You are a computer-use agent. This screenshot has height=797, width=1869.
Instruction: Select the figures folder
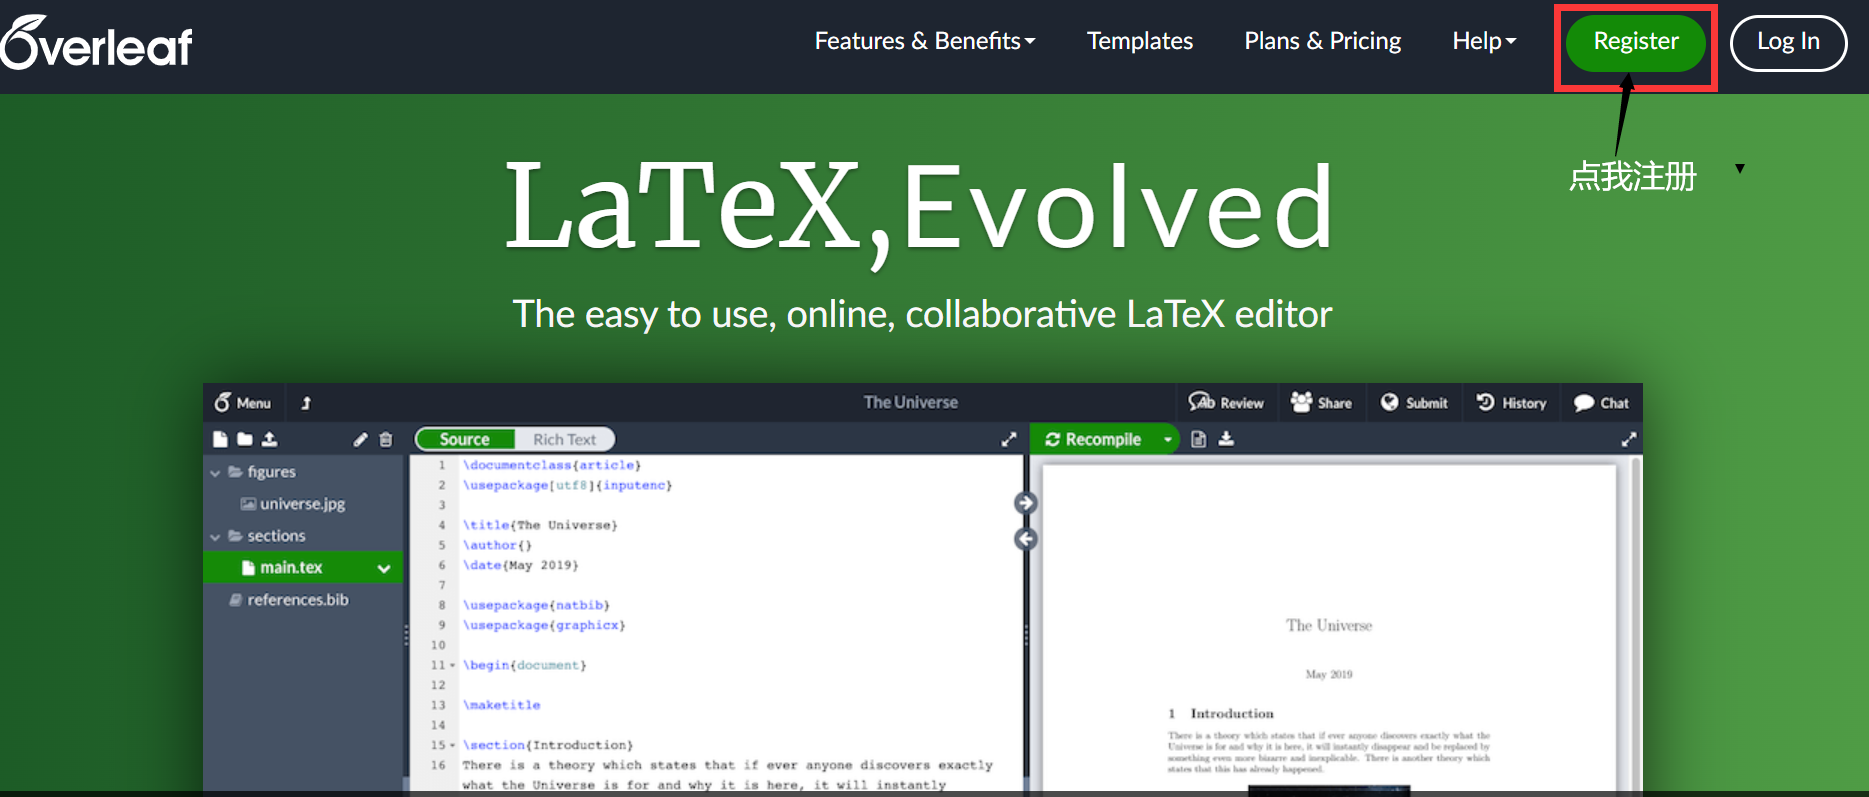coord(271,471)
